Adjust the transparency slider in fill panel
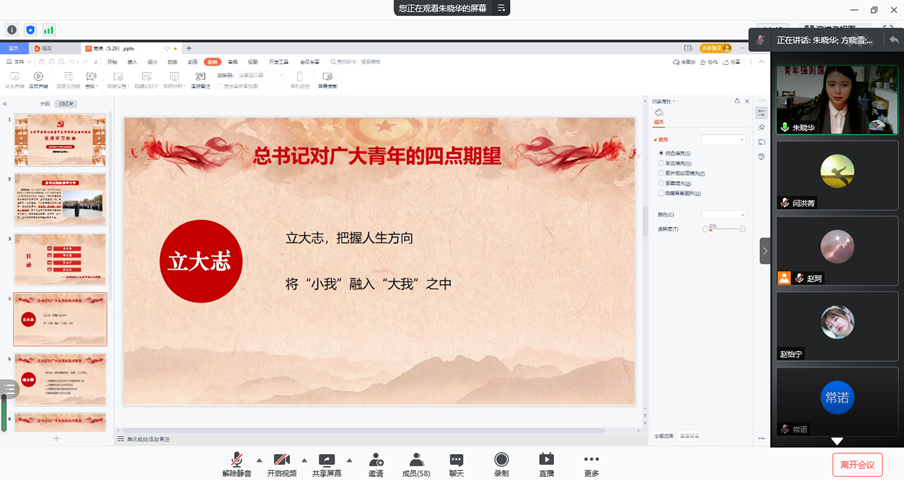This screenshot has width=904, height=480. point(713,229)
